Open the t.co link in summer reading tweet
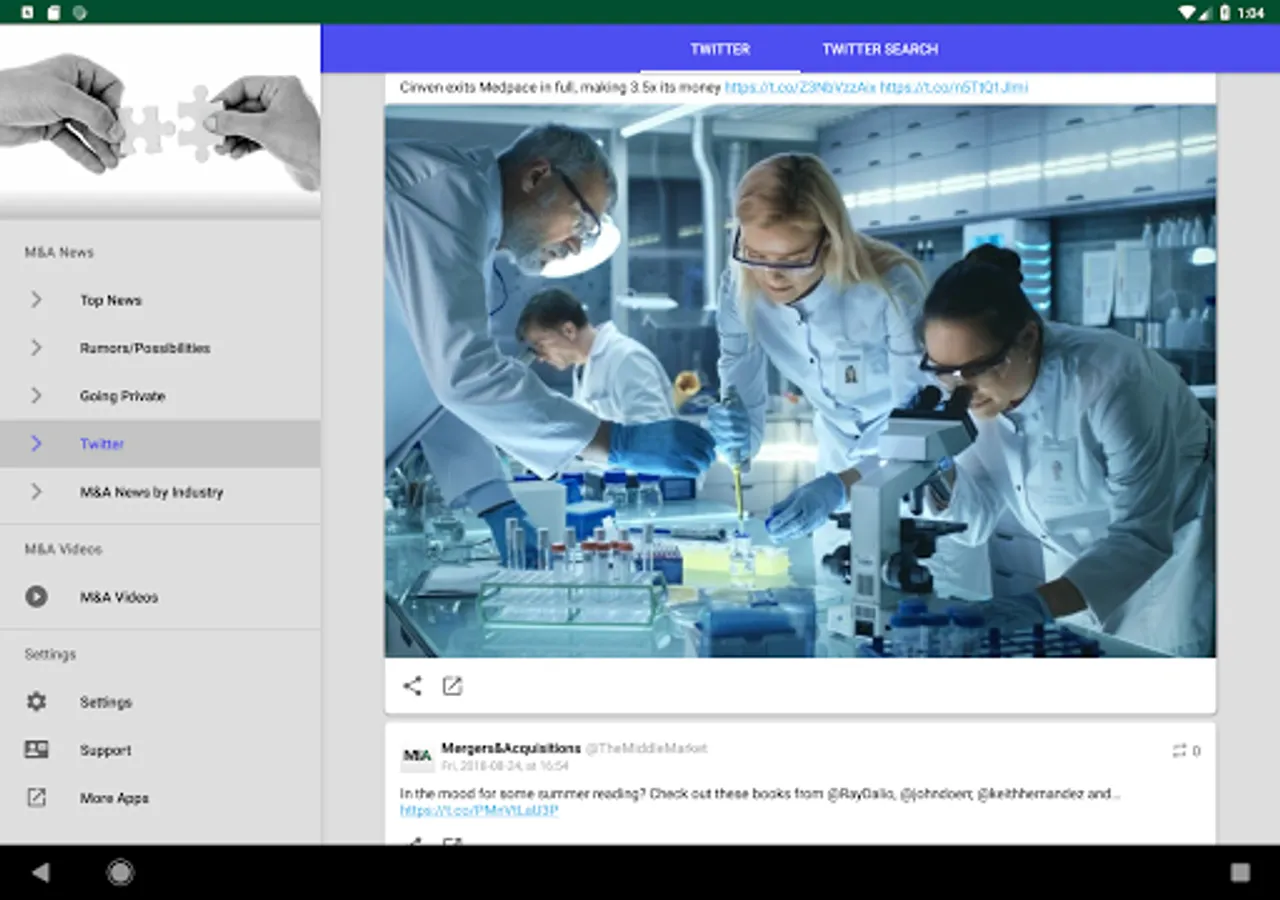 (479, 811)
